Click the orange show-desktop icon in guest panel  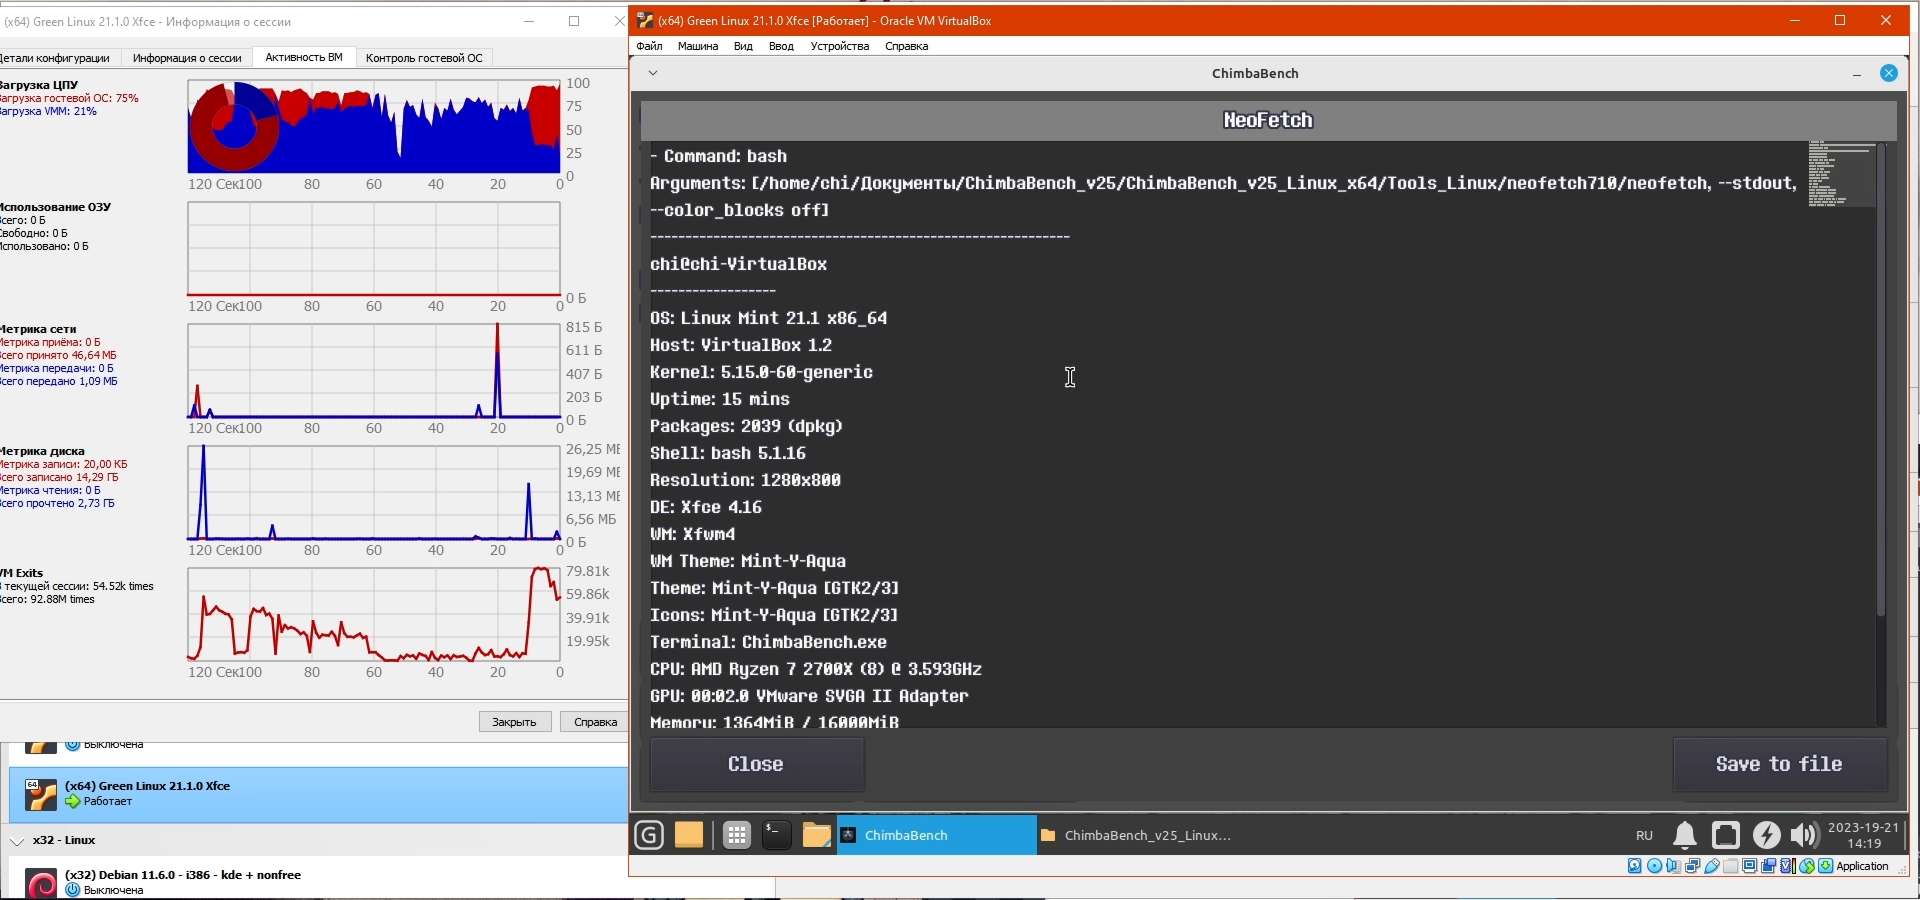coord(689,835)
